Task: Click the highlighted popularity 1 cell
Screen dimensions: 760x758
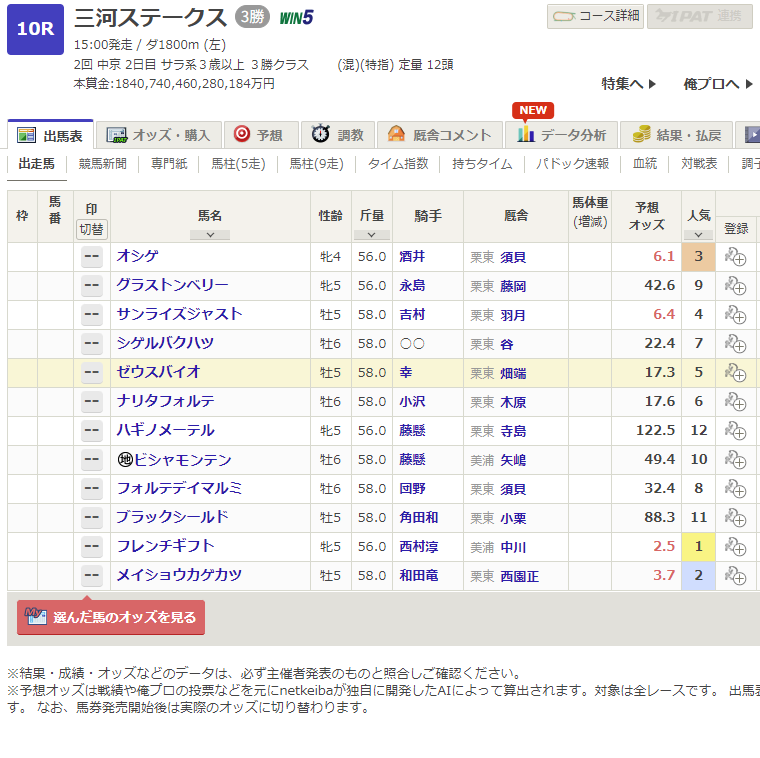Action: (x=698, y=547)
